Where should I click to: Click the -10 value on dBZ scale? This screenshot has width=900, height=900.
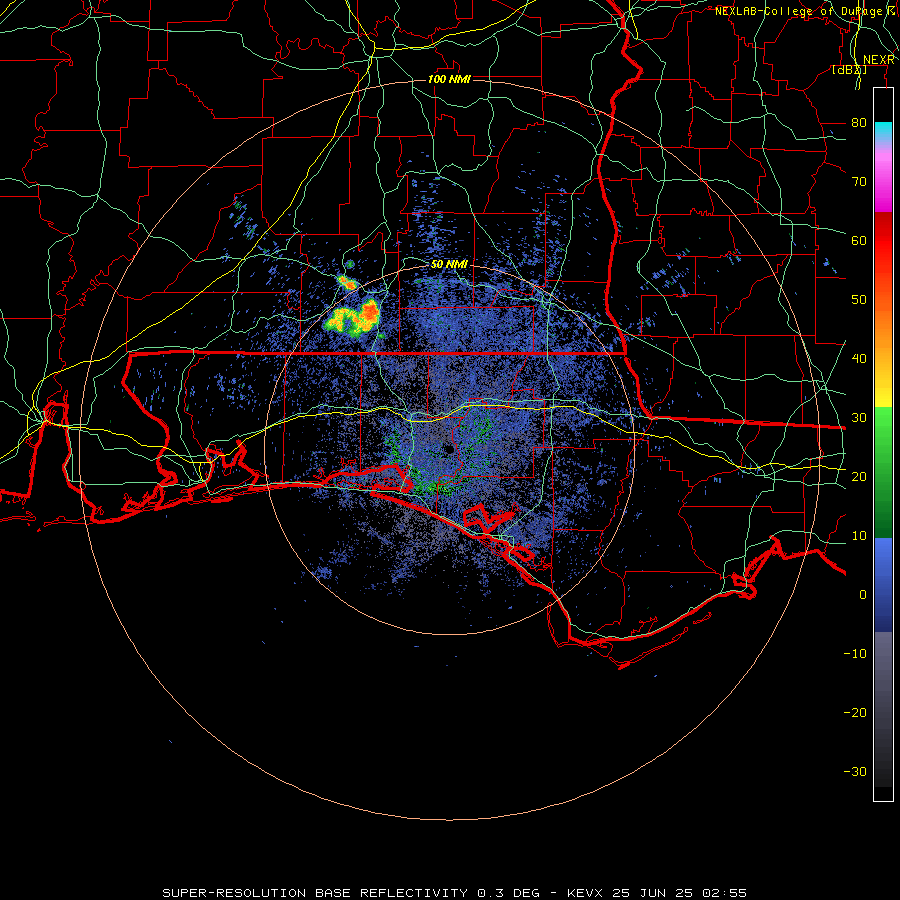click(855, 654)
